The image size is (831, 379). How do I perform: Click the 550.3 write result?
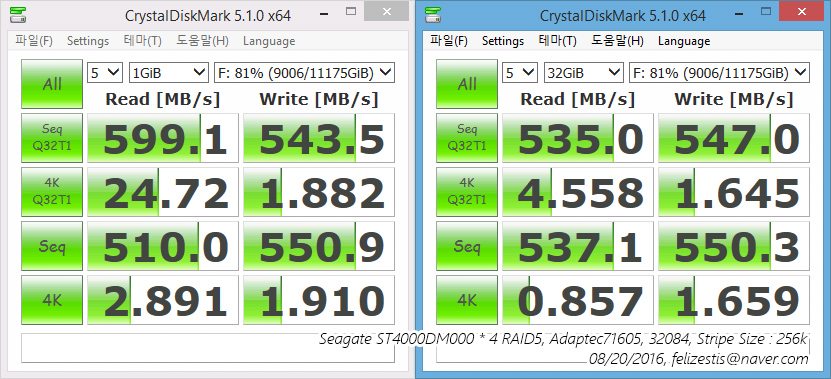[734, 246]
